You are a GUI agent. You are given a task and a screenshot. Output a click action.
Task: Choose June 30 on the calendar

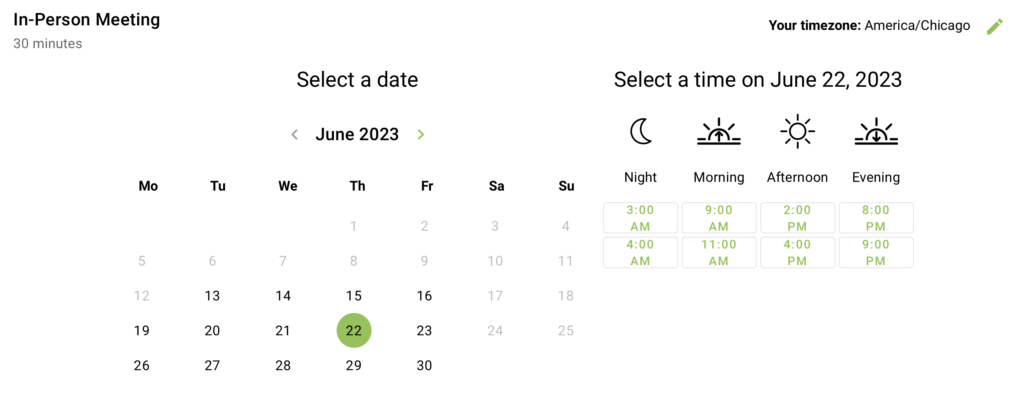424,366
